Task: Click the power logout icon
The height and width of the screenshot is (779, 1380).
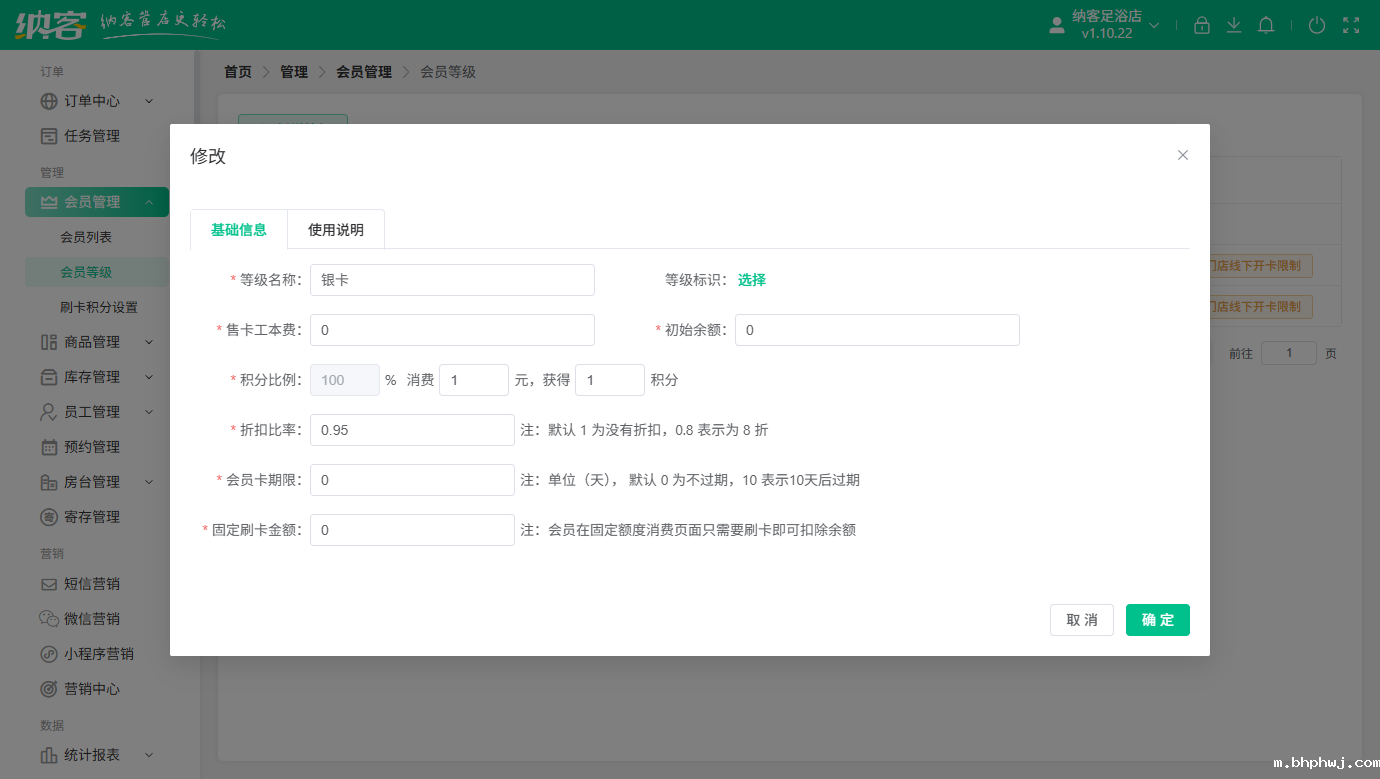Action: coord(1317,25)
